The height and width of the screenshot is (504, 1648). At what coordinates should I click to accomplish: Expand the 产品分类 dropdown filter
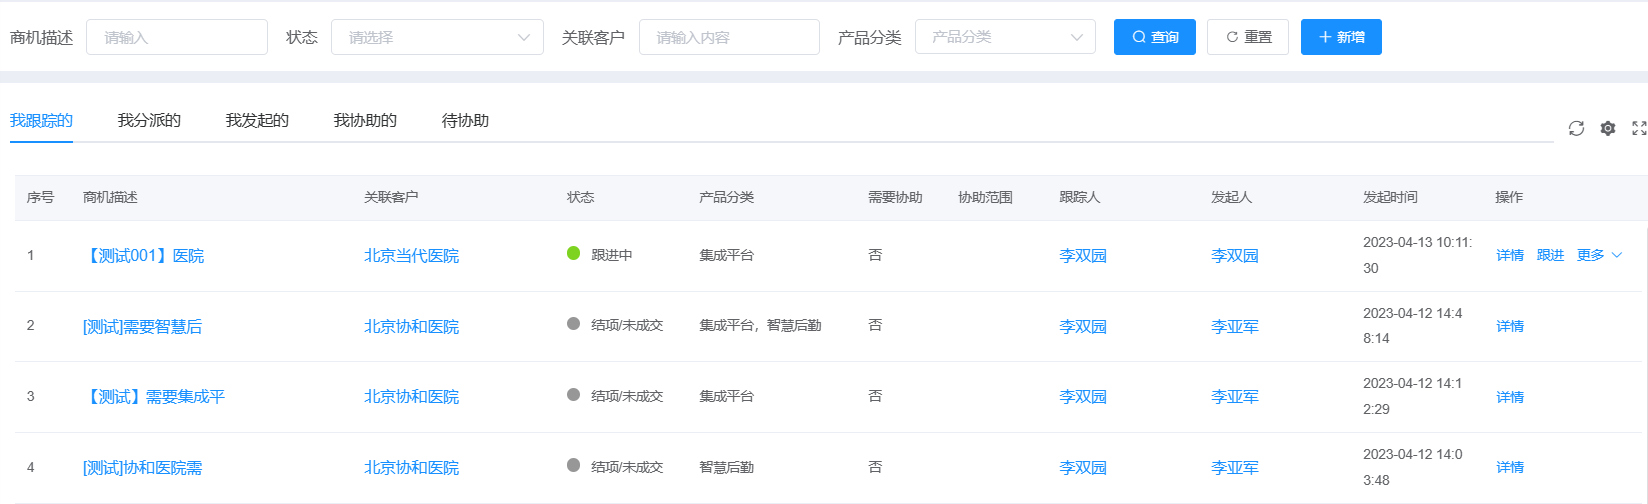tap(1004, 37)
